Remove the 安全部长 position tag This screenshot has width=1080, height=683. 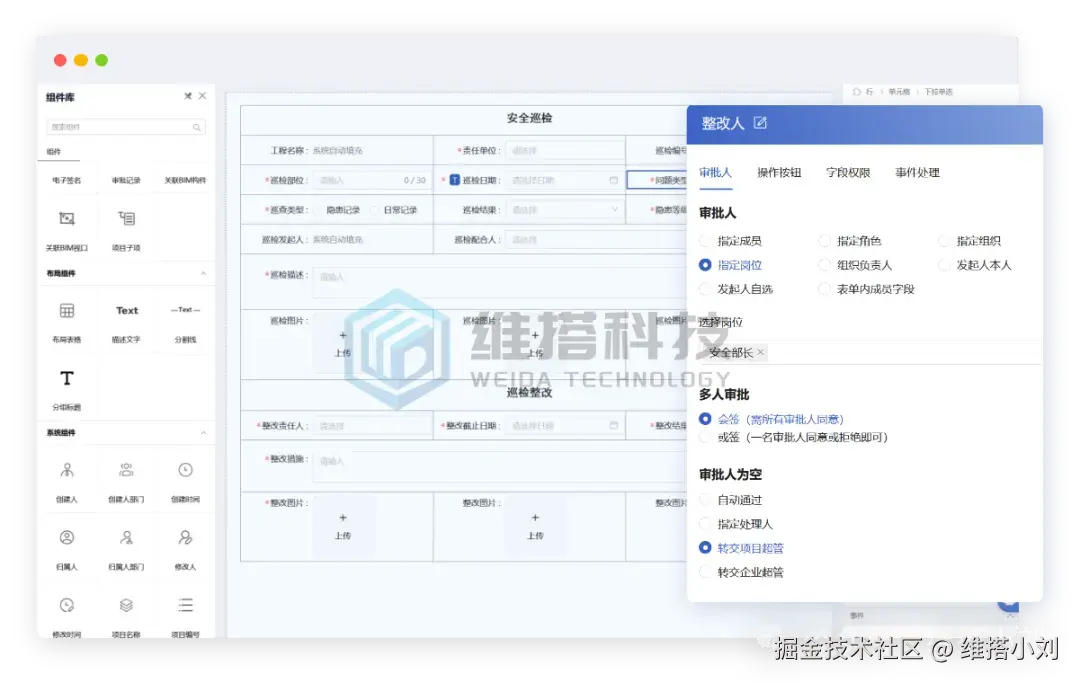[x=759, y=352]
